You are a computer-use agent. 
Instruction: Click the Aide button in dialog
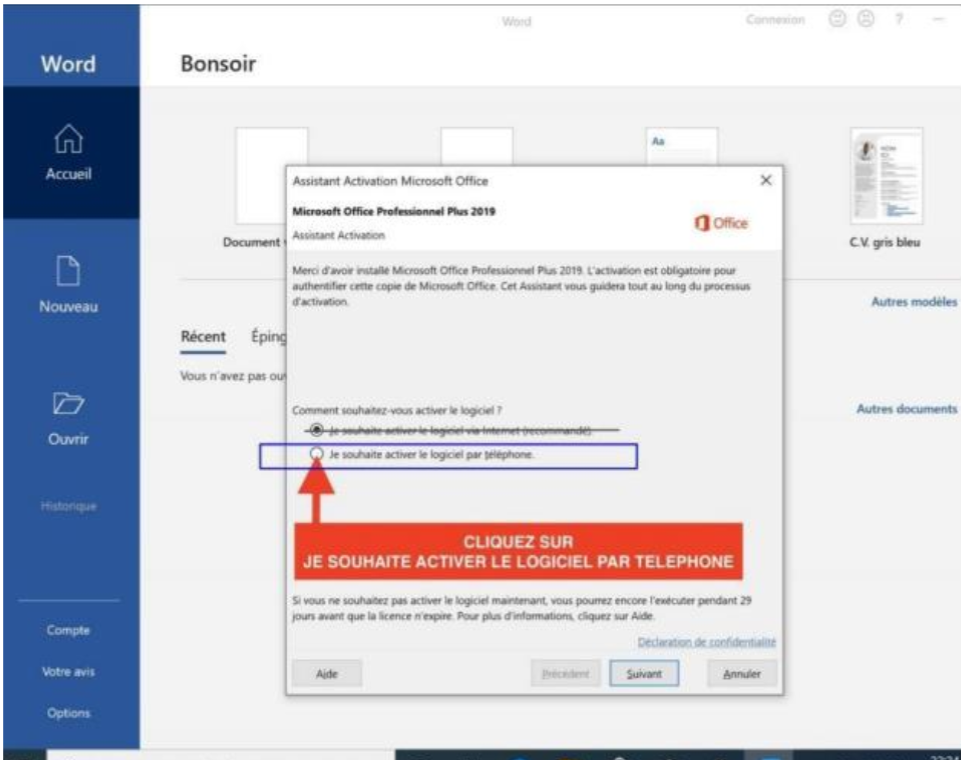pos(327,674)
